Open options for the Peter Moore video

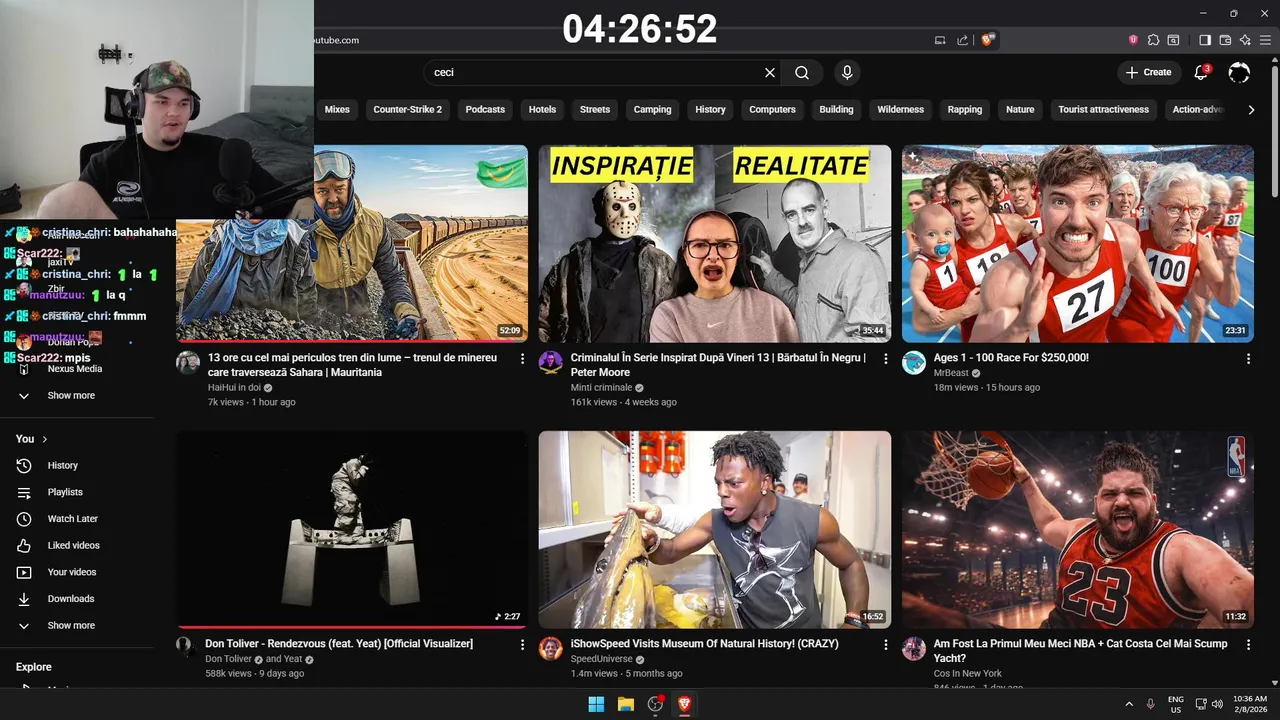tap(885, 358)
